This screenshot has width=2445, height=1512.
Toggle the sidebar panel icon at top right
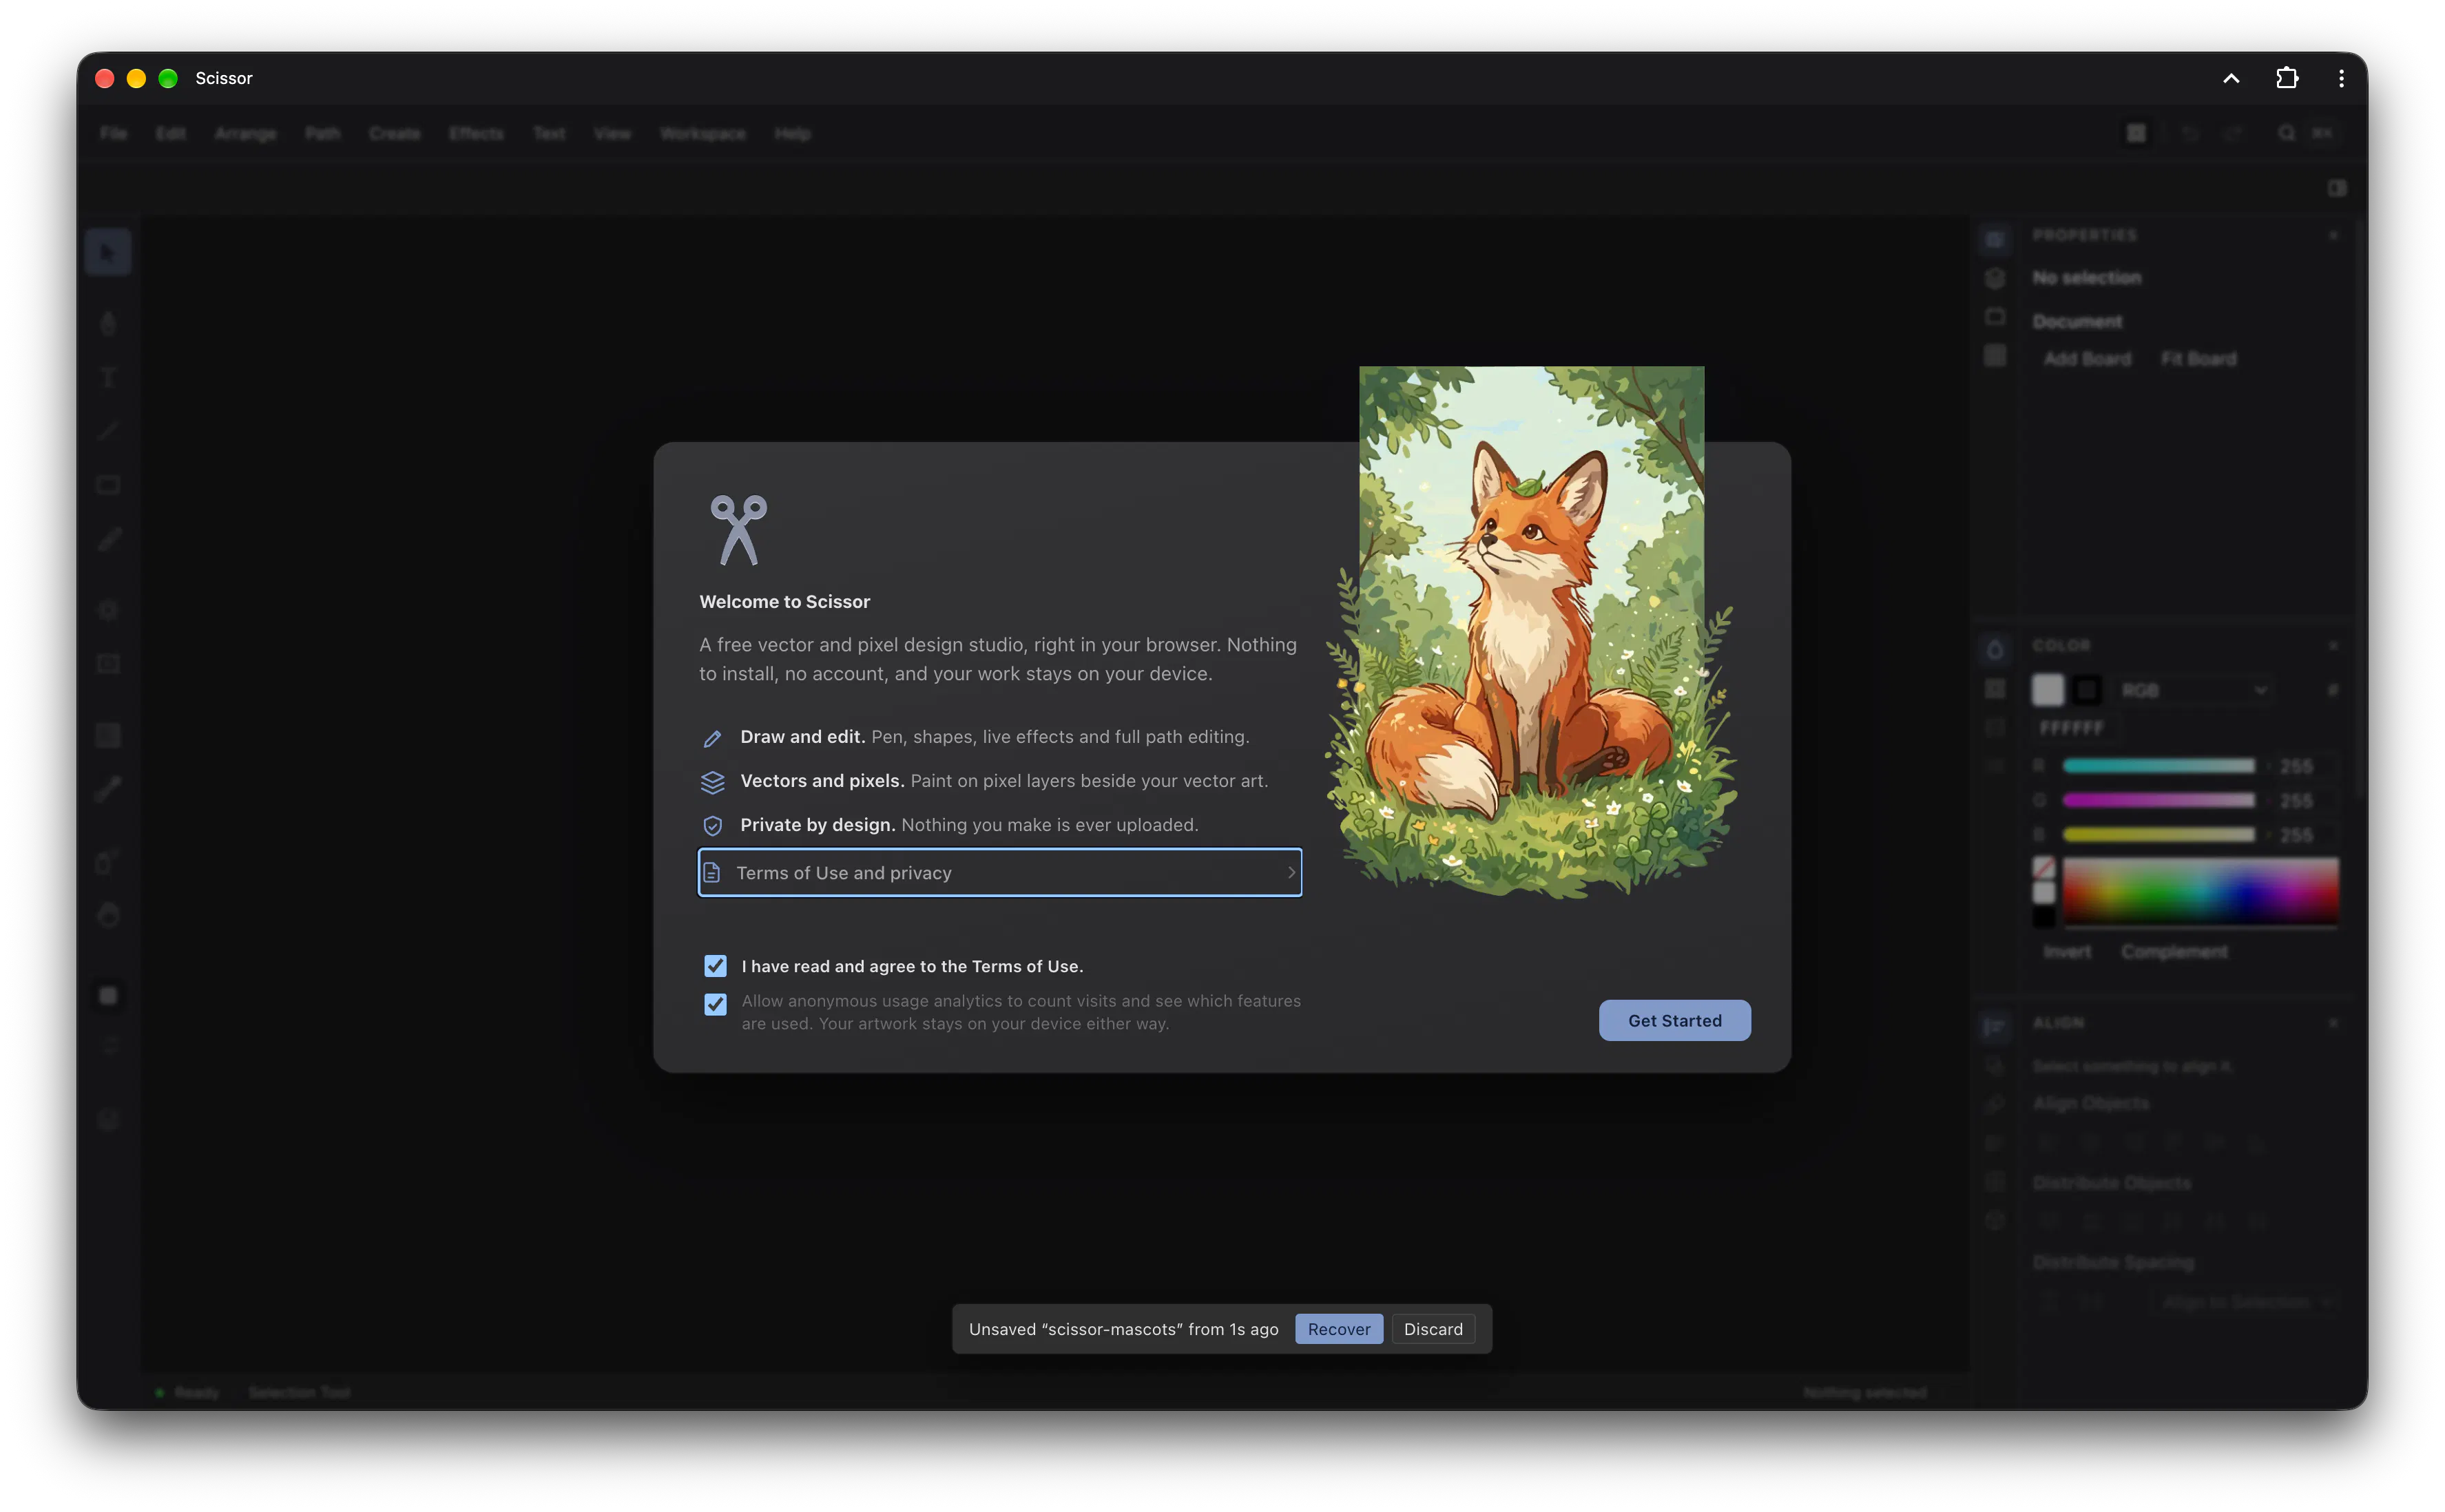click(x=2336, y=188)
